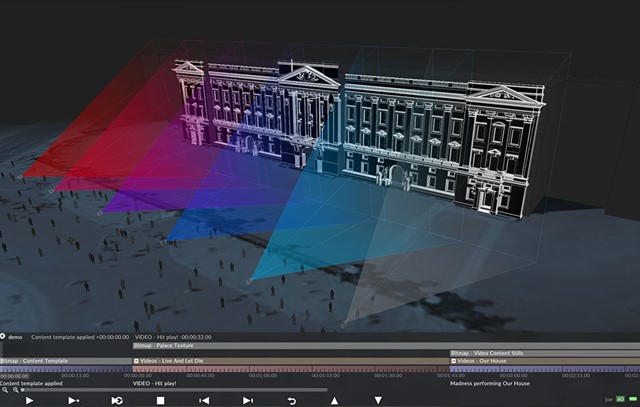This screenshot has height=407, width=640.
Task: Click the green 60 fps indicator
Action: point(620,399)
